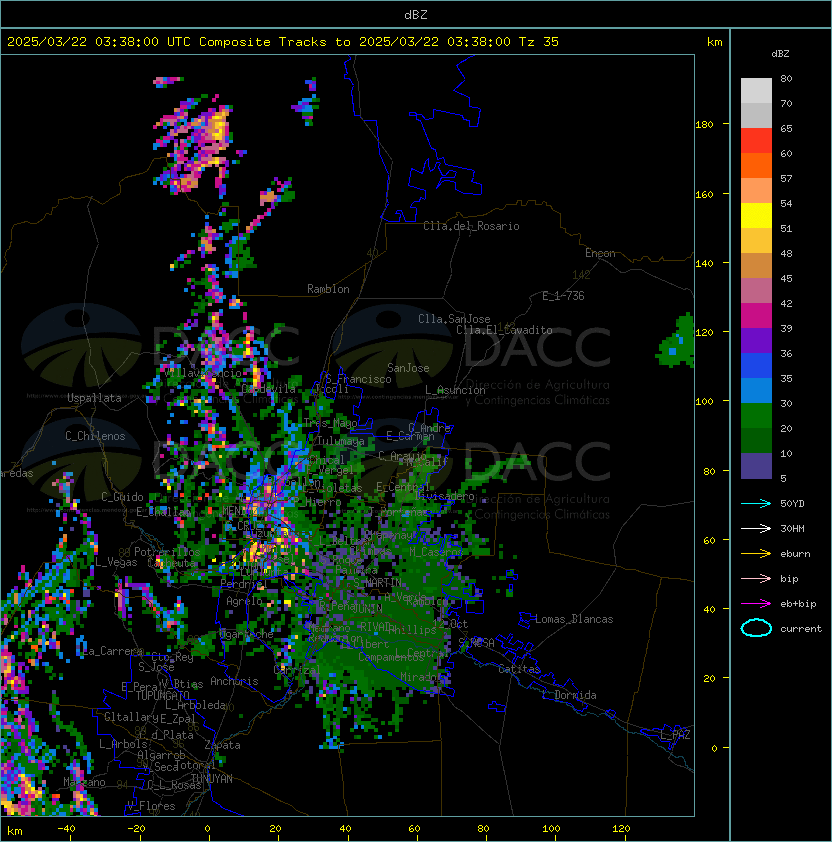This screenshot has width=832, height=842.
Task: Click the 42 dBZ magenta legend swatch
Action: coord(756,315)
